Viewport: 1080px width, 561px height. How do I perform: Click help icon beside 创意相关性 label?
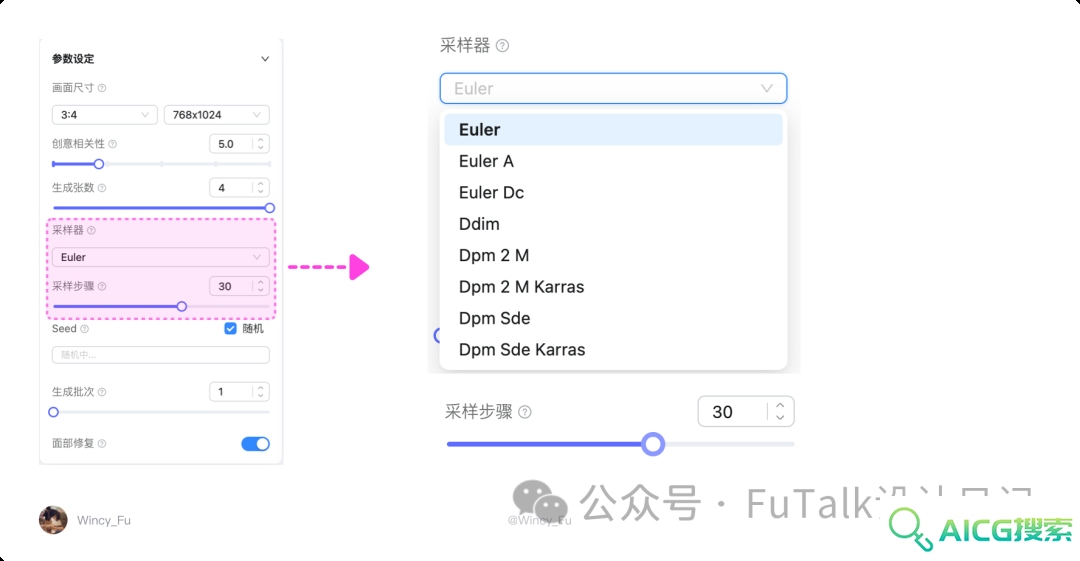point(112,144)
